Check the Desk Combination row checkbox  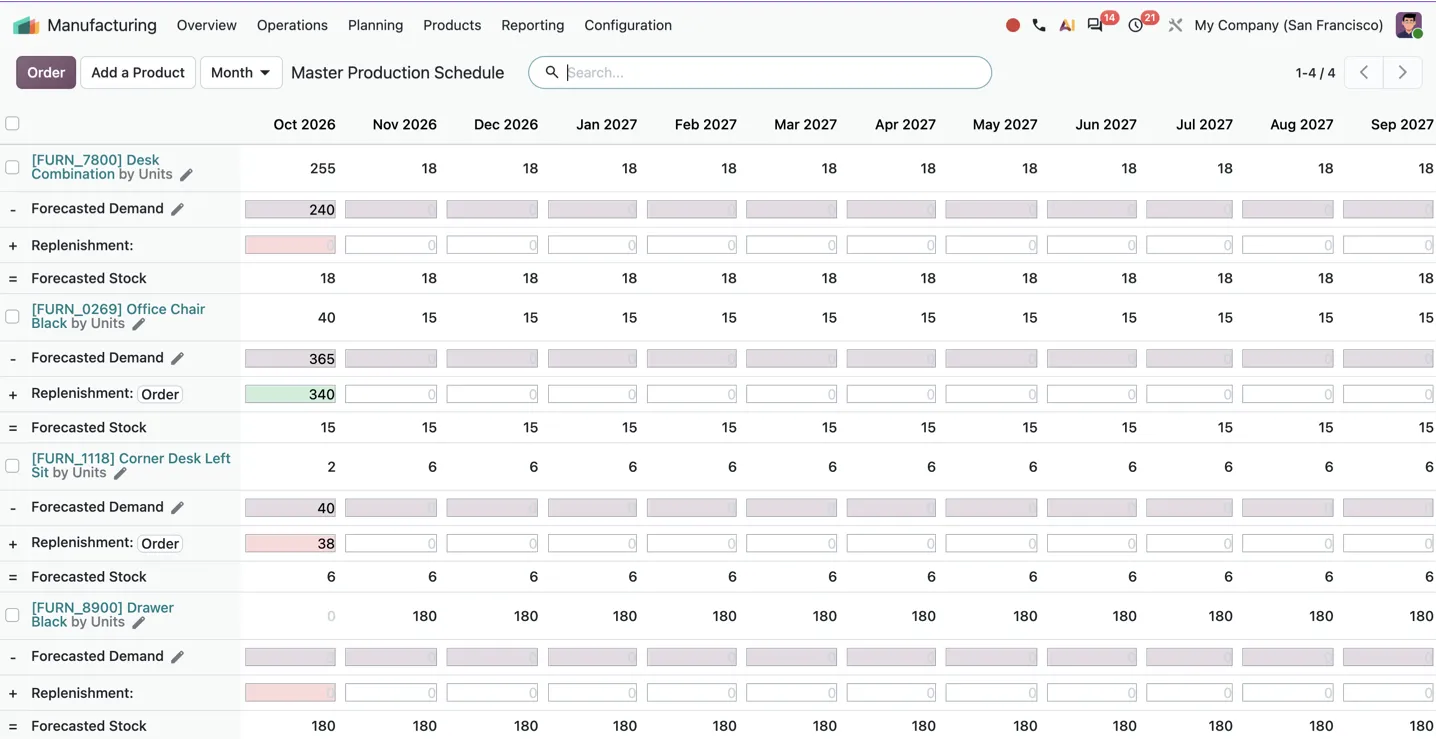(x=12, y=168)
